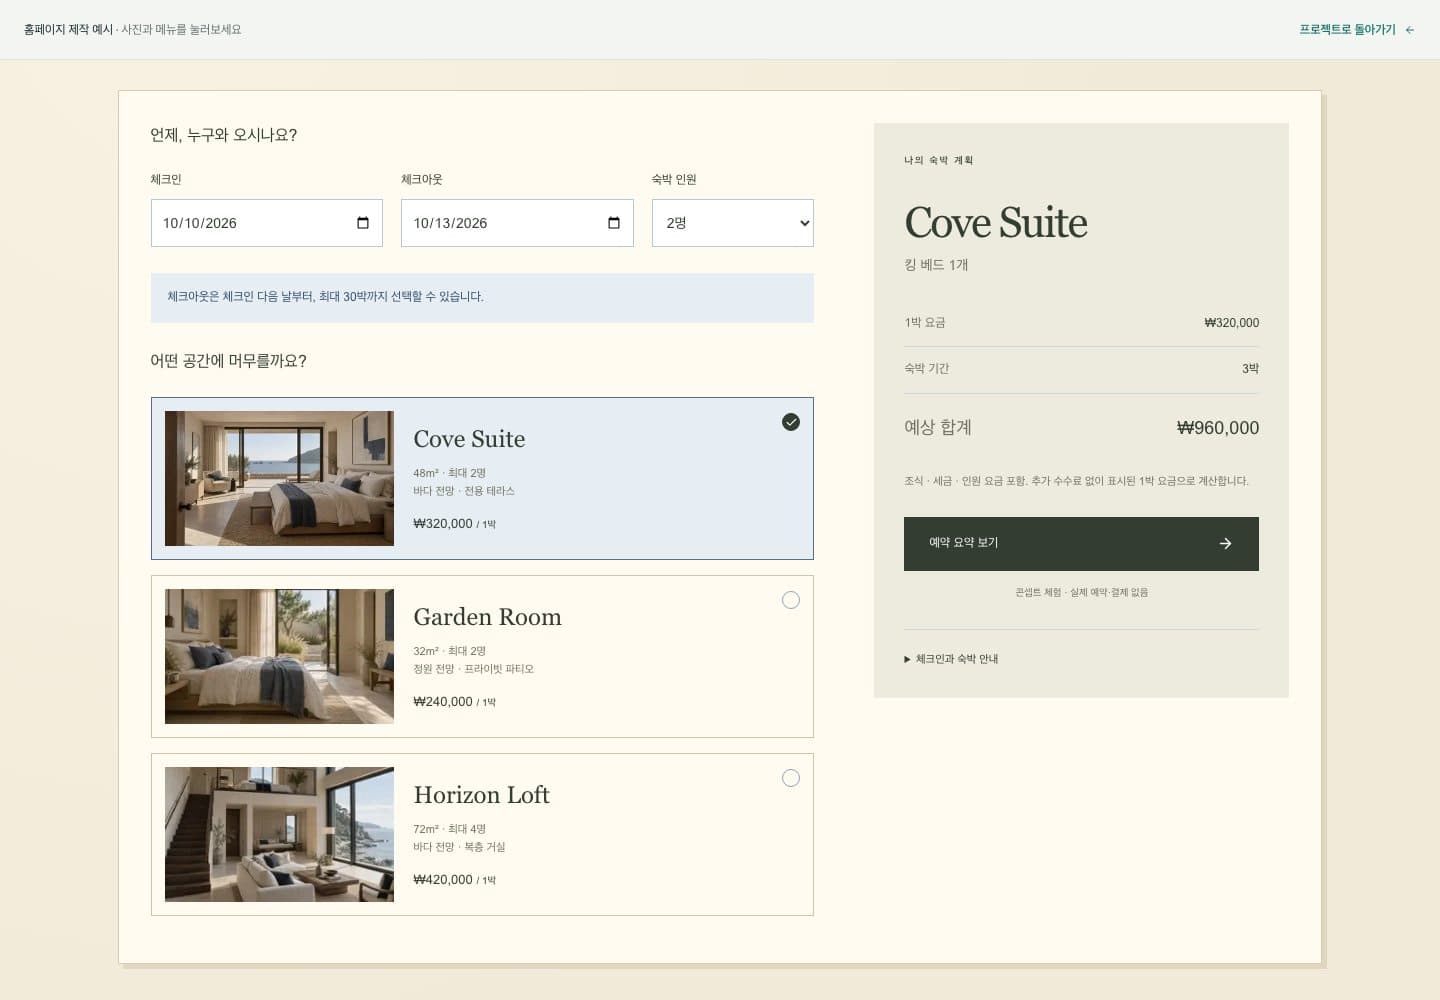The height and width of the screenshot is (1000, 1440).
Task: Click the check-out date field 10/13/2026
Action: coord(517,223)
